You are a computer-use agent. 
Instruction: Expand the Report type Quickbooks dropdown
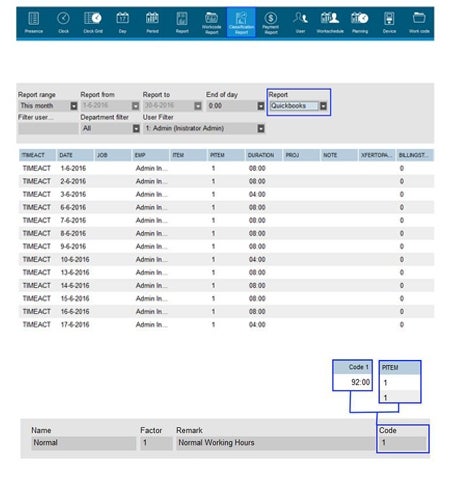pyautogui.click(x=323, y=106)
